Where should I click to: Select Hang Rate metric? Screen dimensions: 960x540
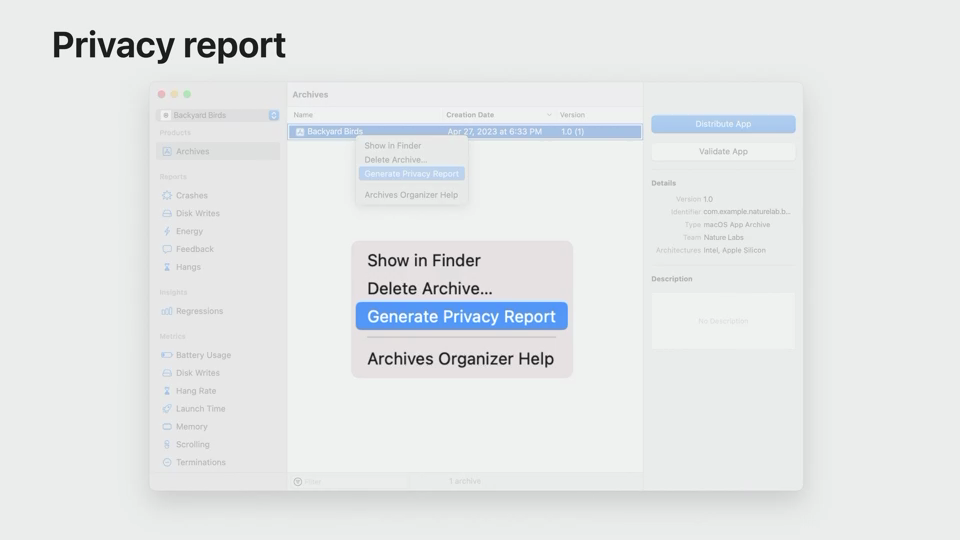(x=196, y=391)
